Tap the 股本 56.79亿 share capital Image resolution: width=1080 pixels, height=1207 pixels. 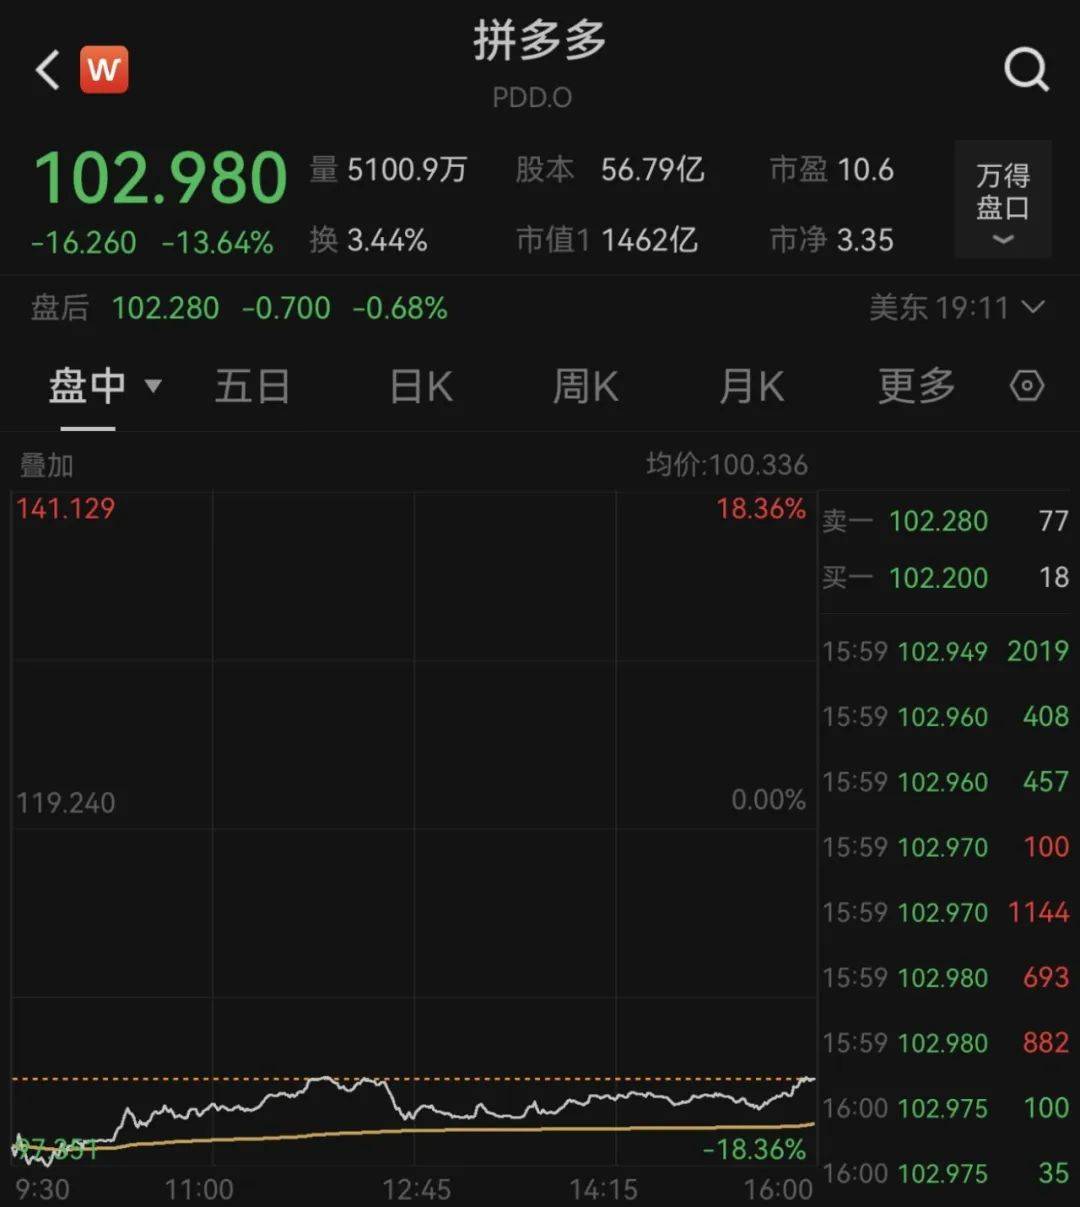[610, 170]
